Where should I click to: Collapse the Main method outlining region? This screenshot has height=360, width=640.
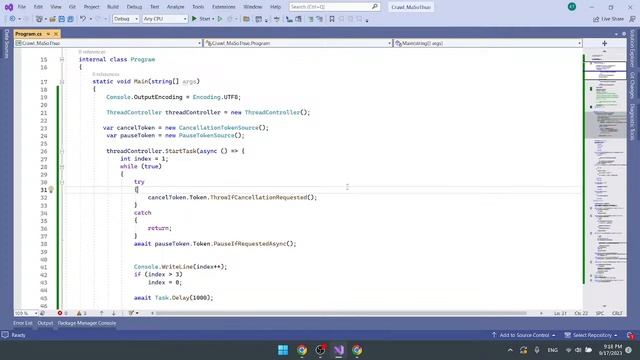point(62,82)
